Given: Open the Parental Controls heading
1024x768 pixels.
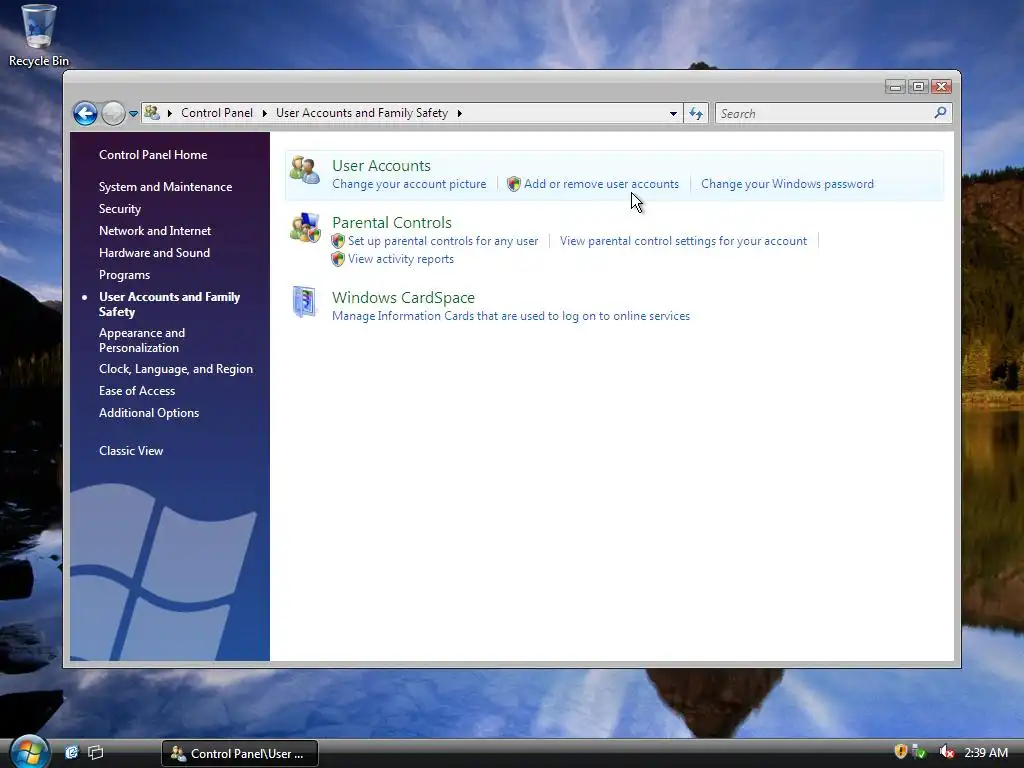Looking at the screenshot, I should pyautogui.click(x=392, y=222).
